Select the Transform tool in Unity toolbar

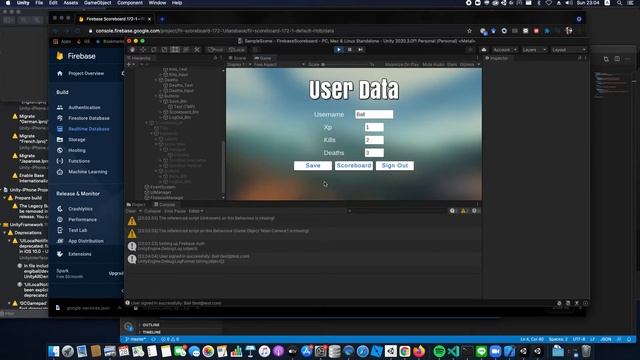(186, 49)
